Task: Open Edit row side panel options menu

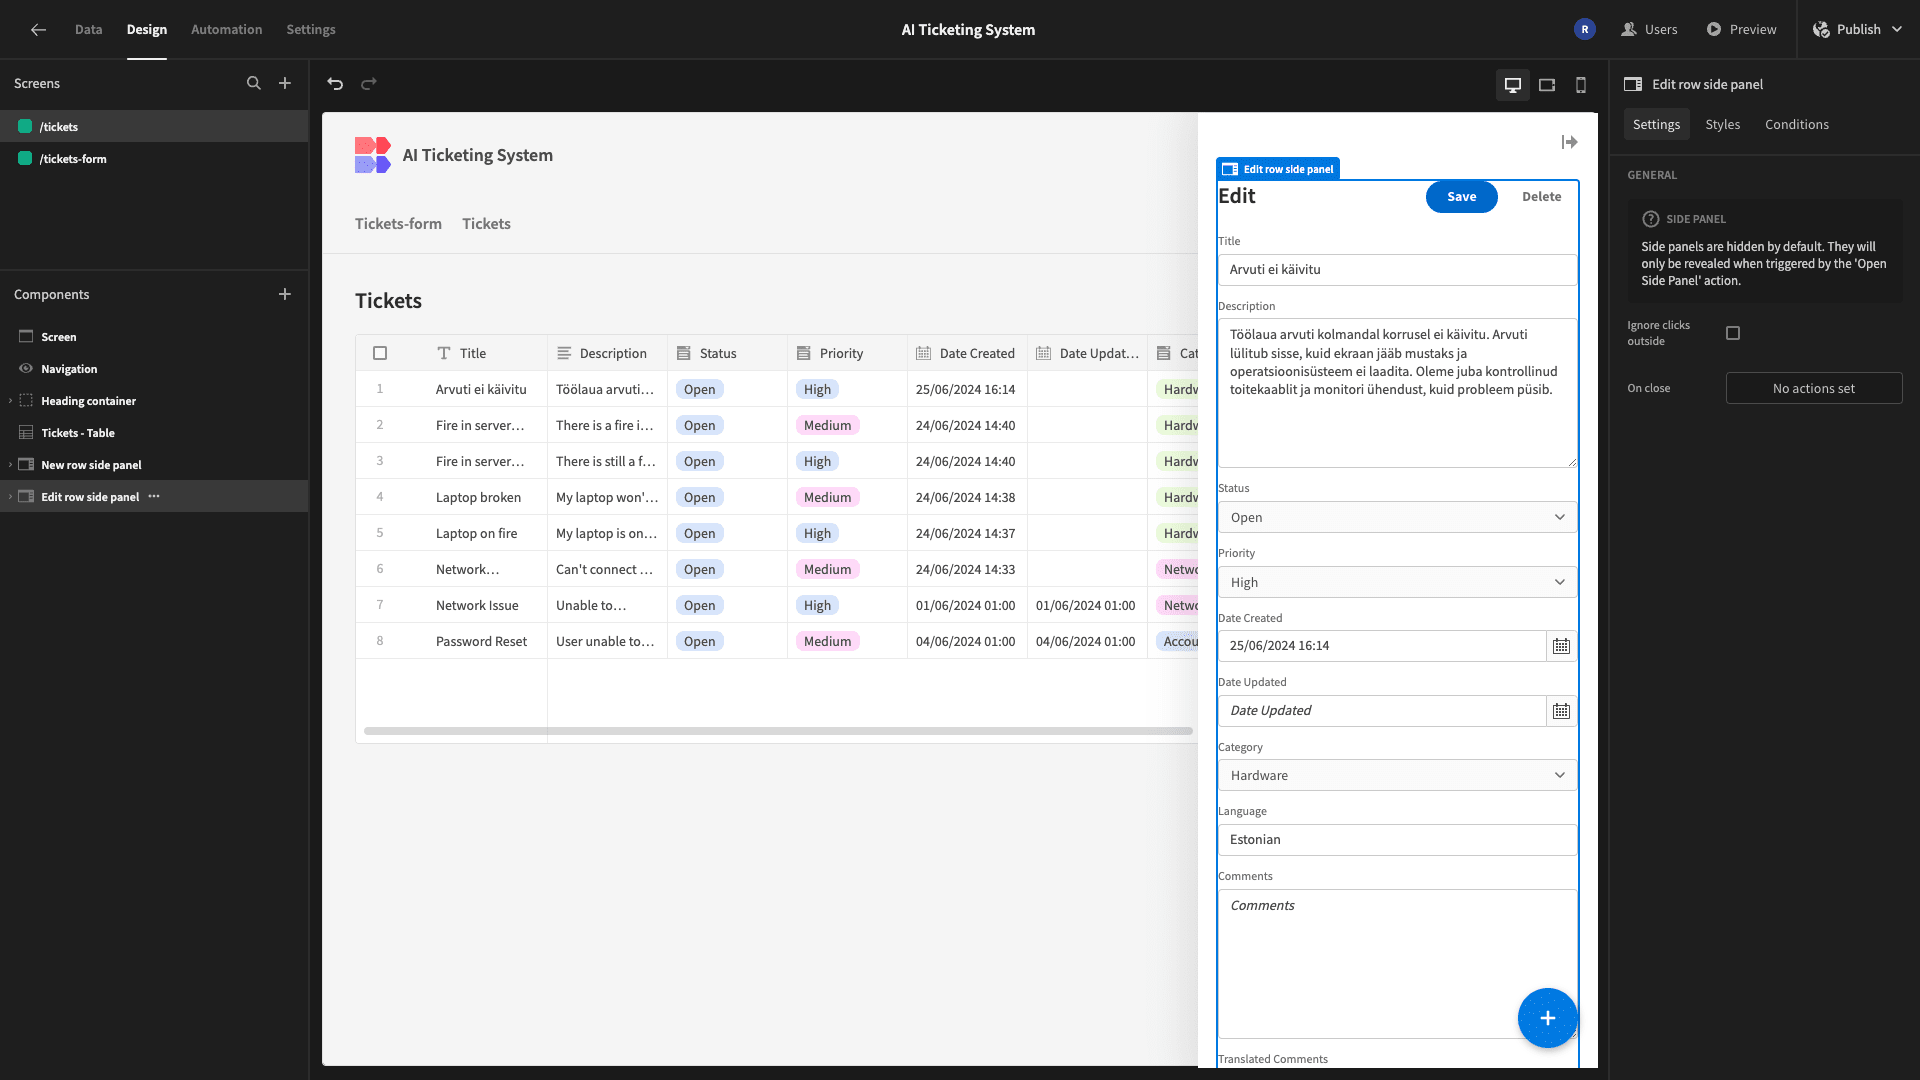Action: [154, 497]
